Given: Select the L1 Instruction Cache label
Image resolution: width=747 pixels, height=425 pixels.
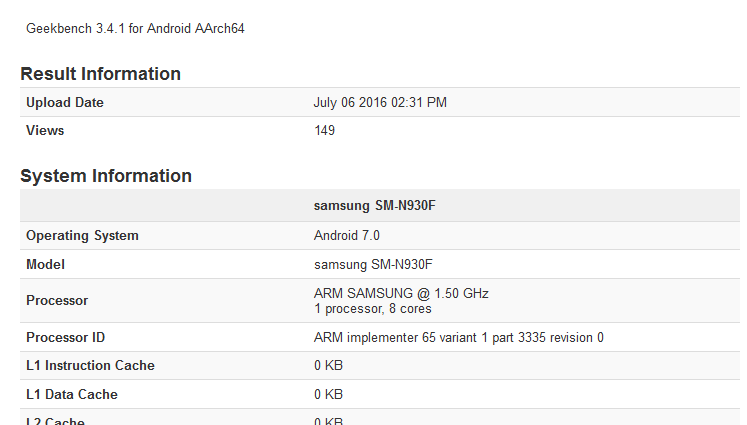Looking at the screenshot, I should coord(90,366).
